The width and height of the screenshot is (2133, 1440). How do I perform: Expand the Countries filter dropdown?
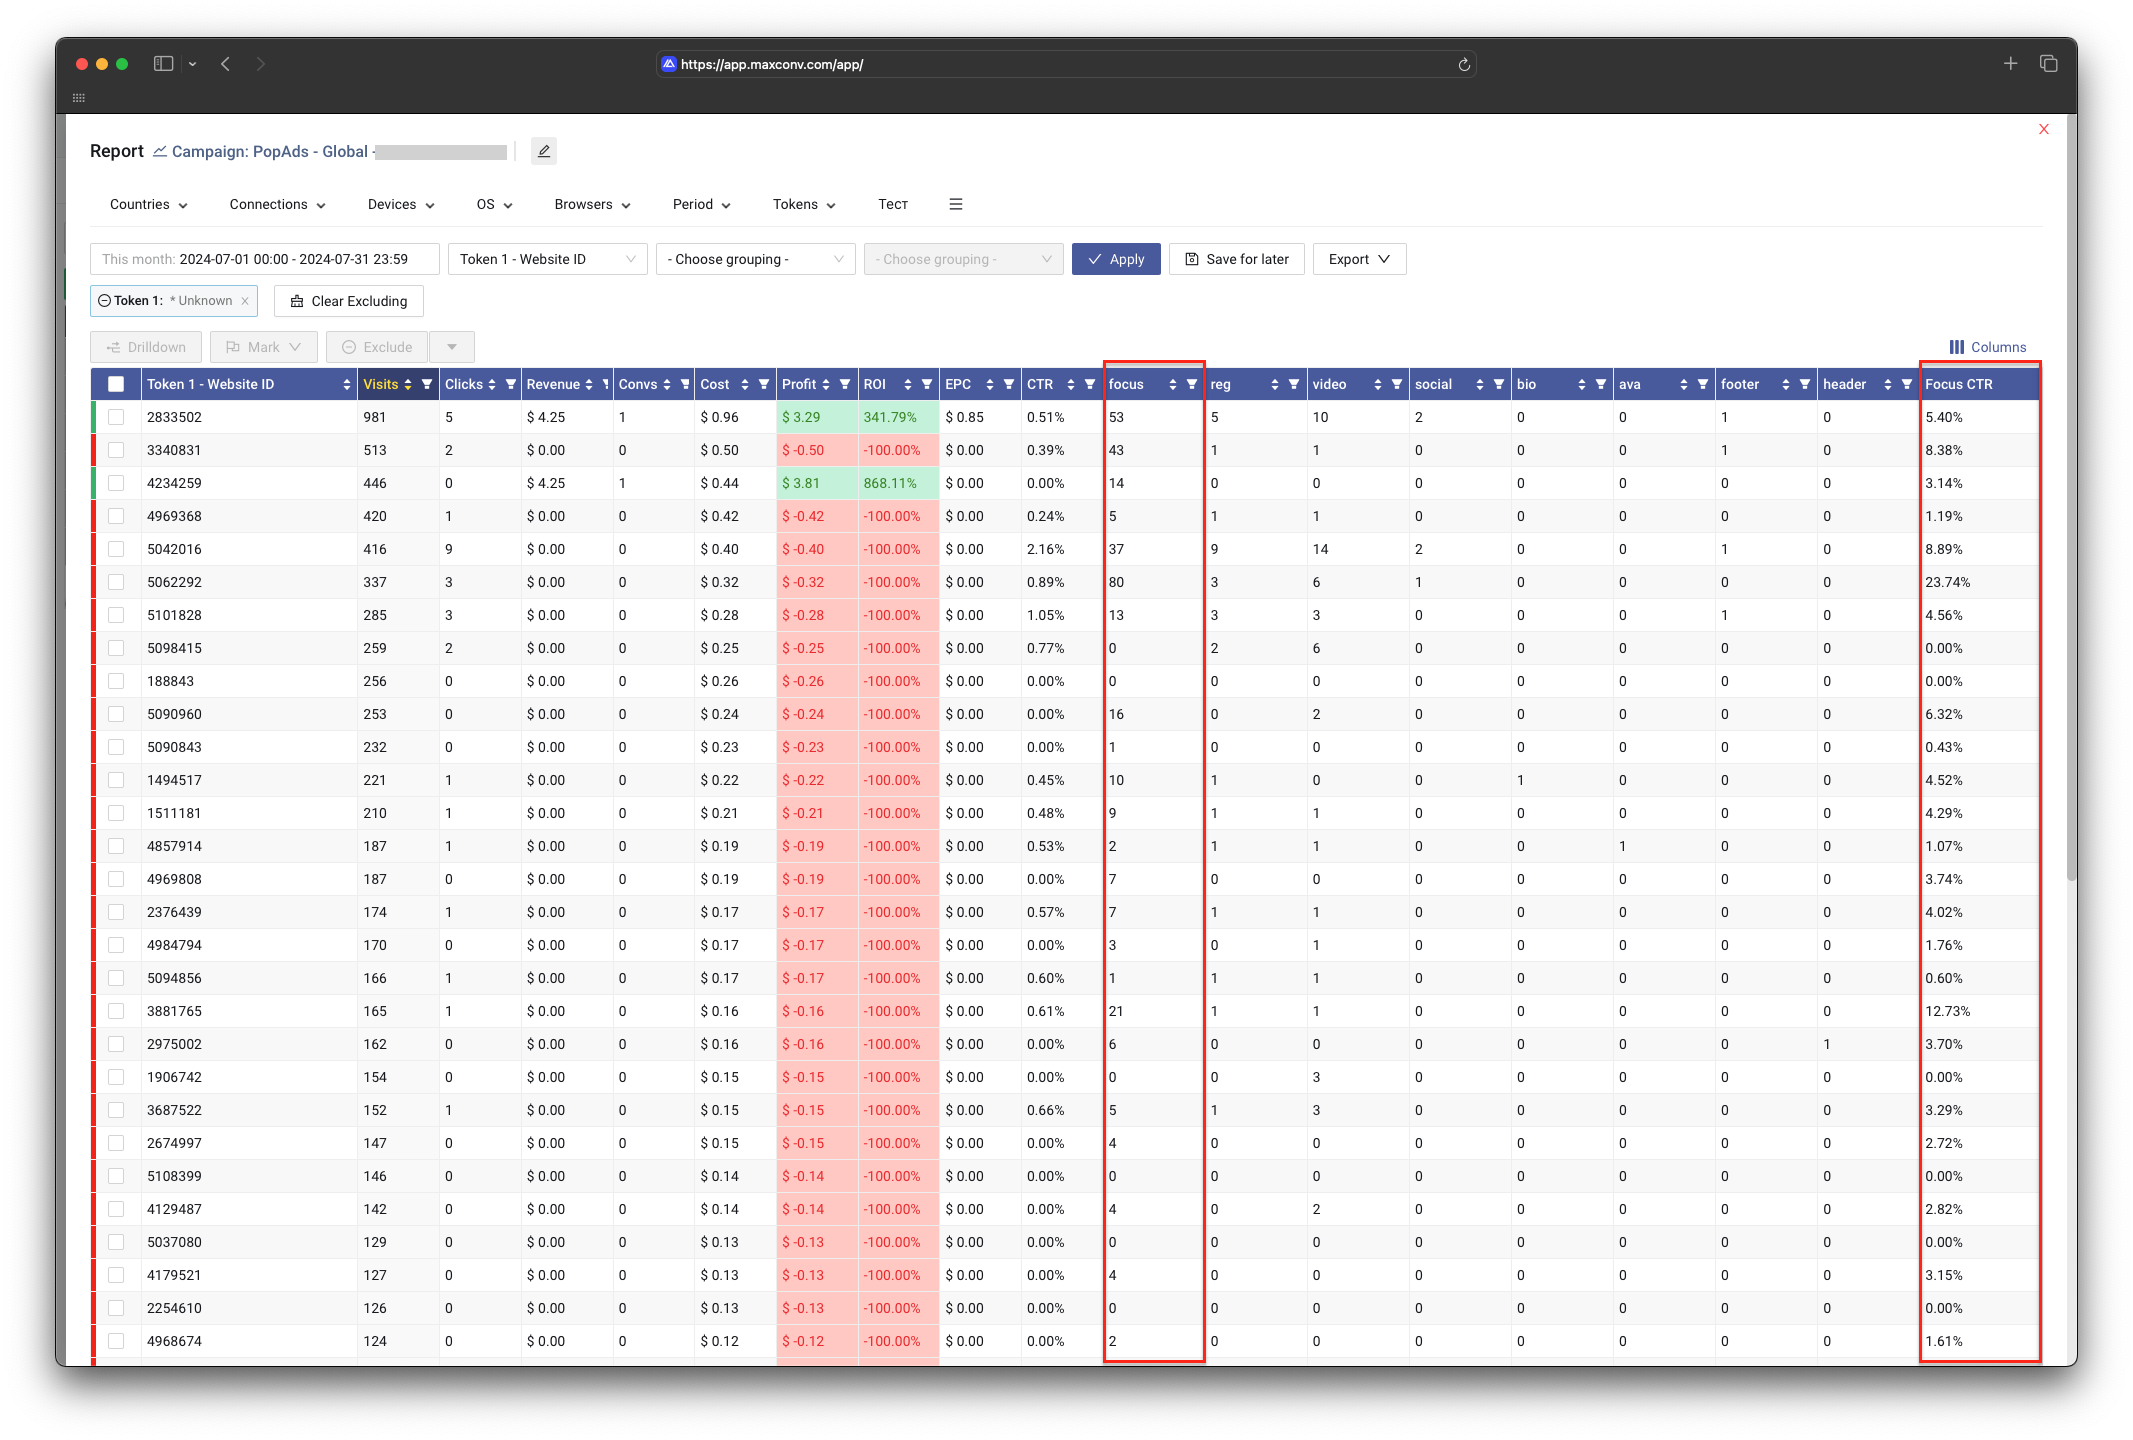pyautogui.click(x=145, y=204)
